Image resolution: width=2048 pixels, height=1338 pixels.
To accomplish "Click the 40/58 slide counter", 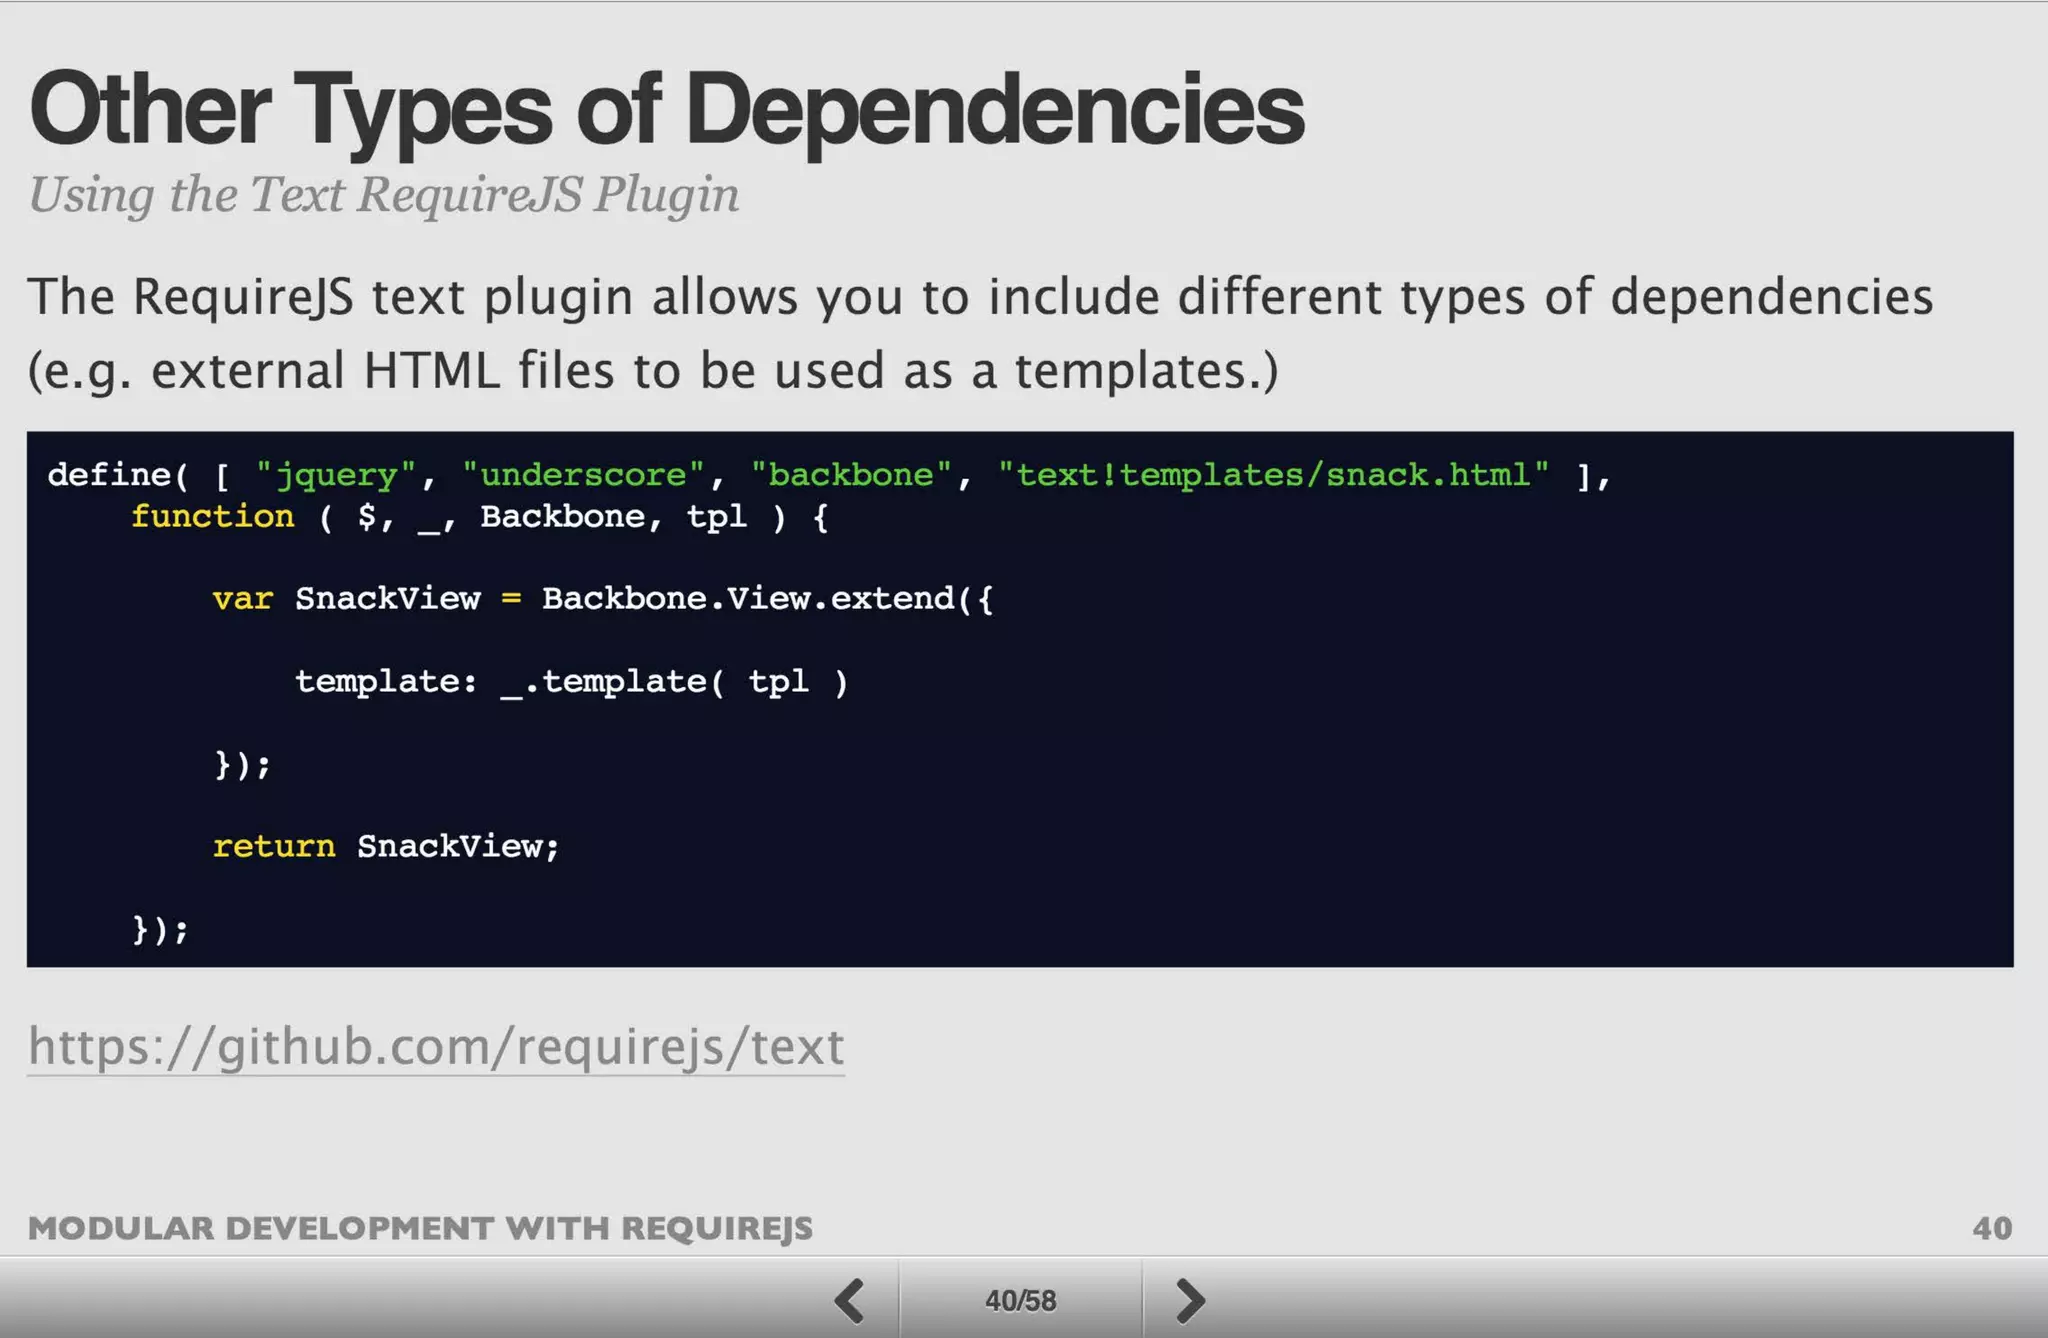I will [x=1020, y=1300].
